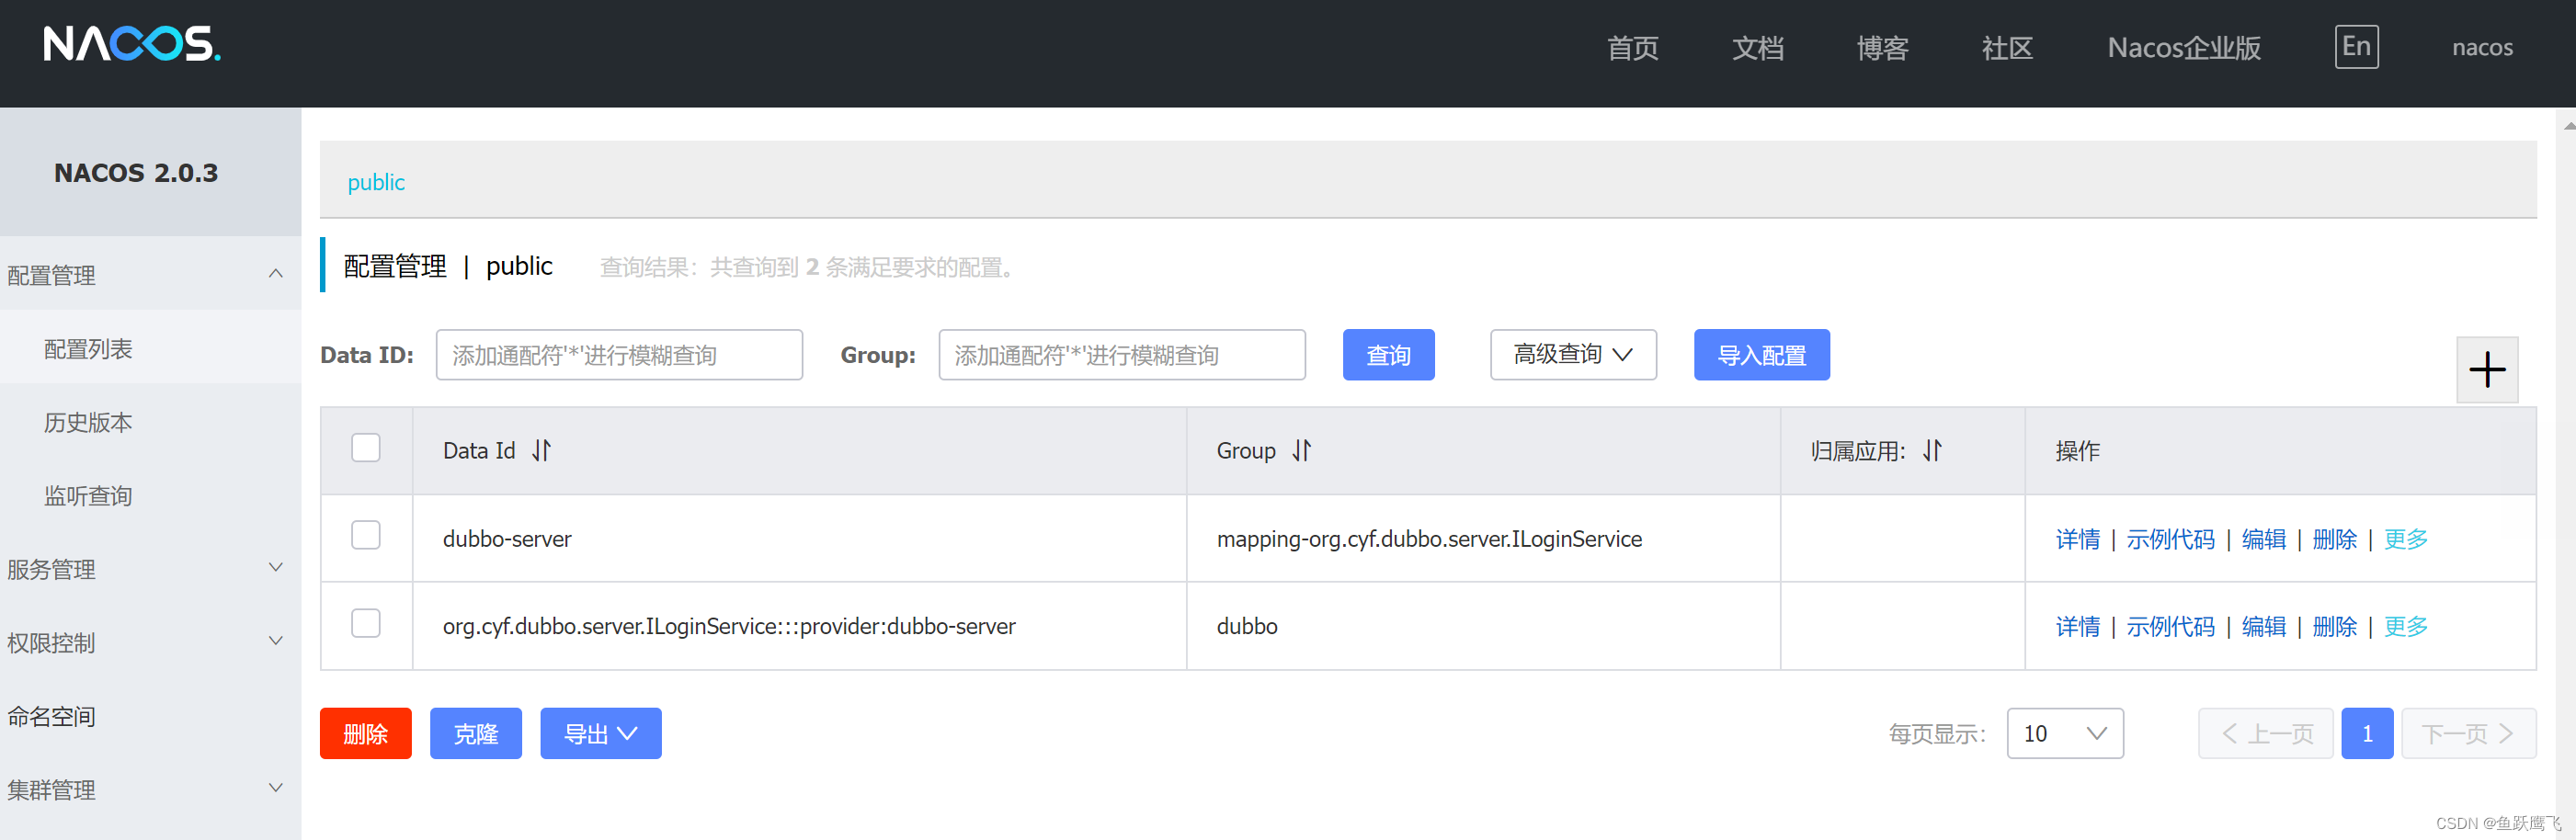This screenshot has height=840, width=2576.
Task: Click 删除 link for the dubbo group row
Action: (2334, 626)
